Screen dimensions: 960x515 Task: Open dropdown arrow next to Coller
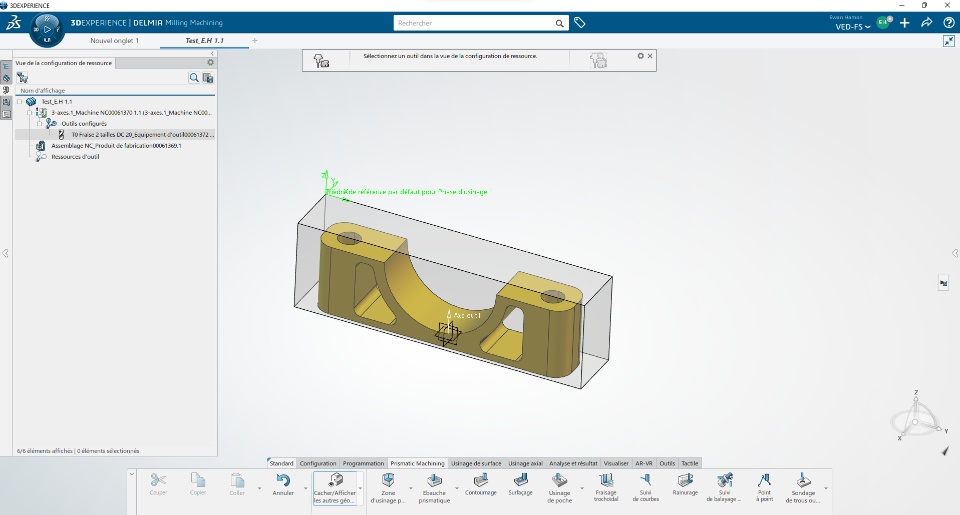260,488
